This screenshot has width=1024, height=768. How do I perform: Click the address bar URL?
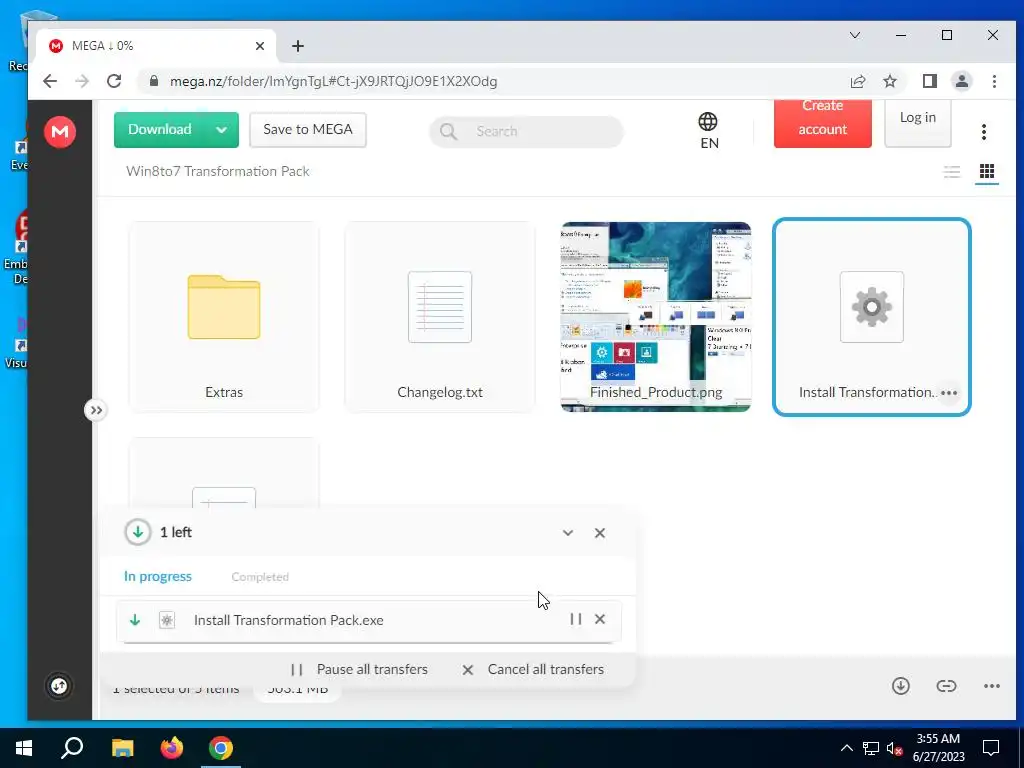point(334,81)
